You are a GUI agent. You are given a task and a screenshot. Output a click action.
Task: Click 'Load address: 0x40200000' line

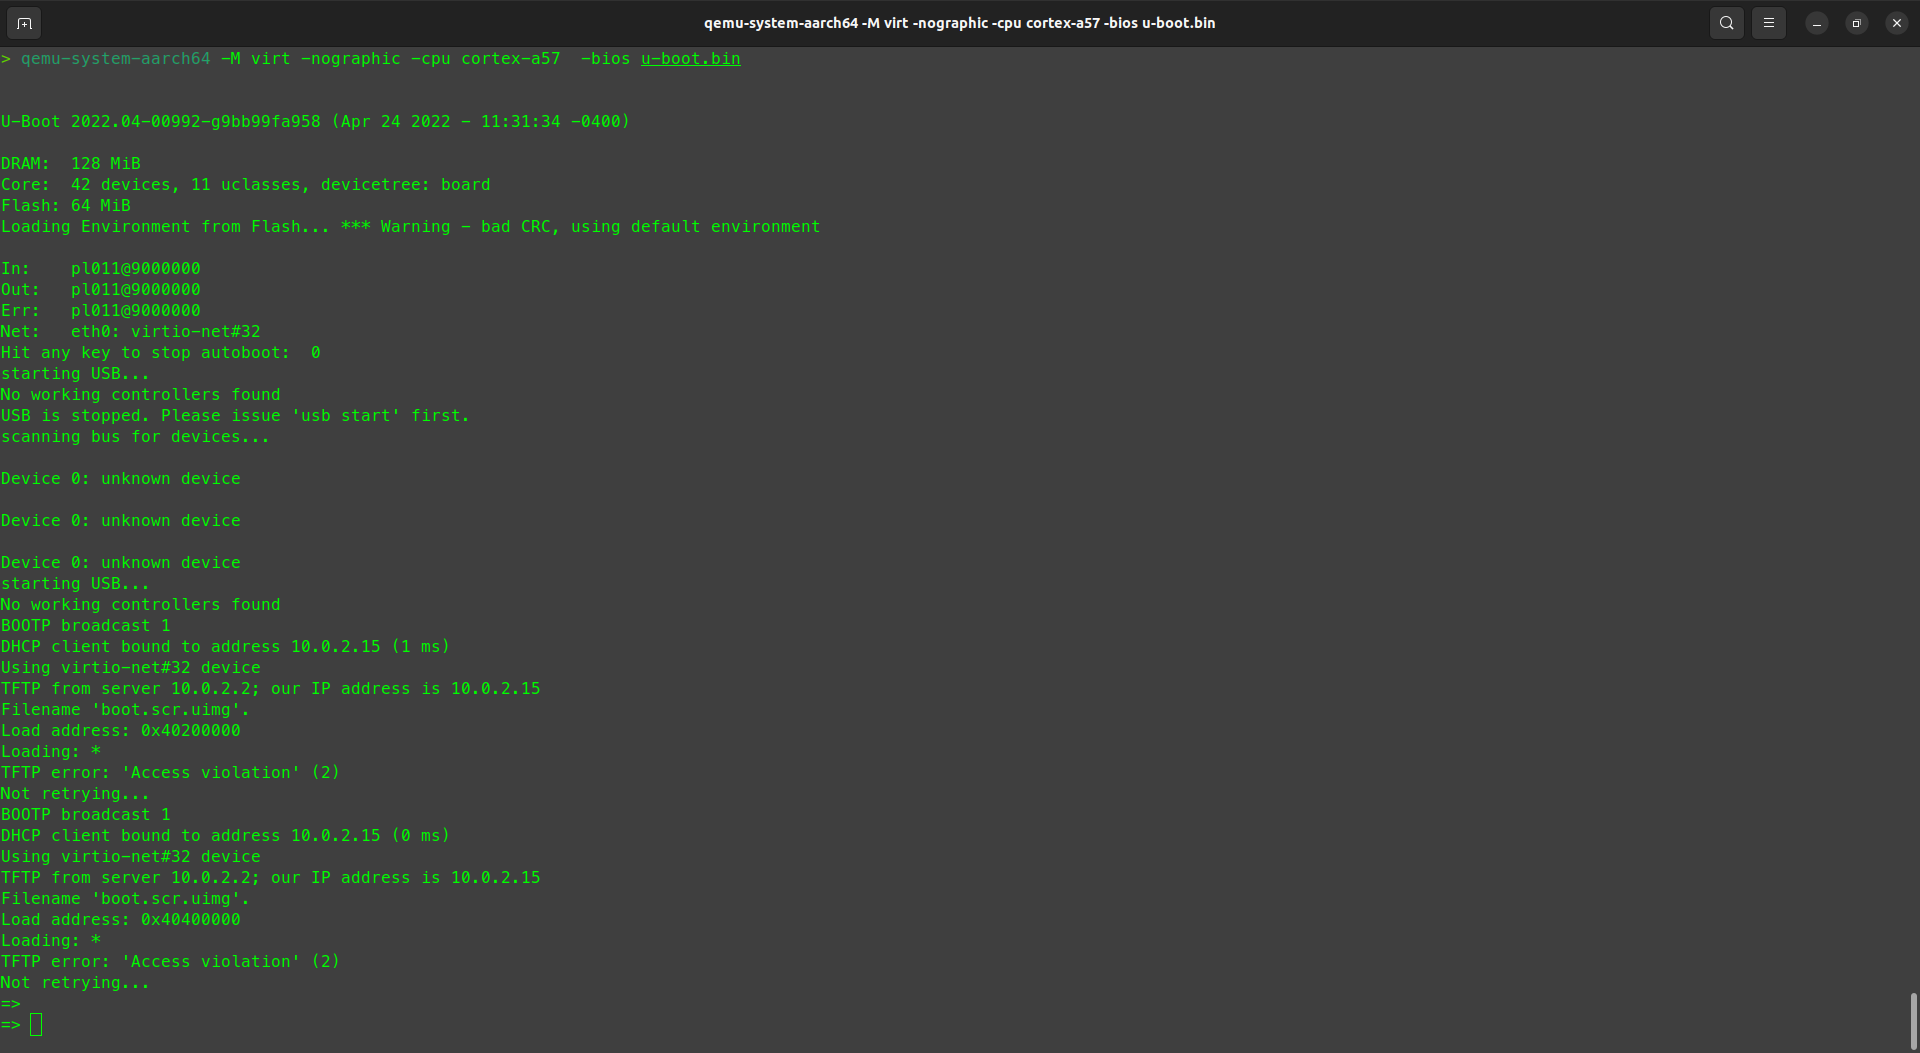121,731
